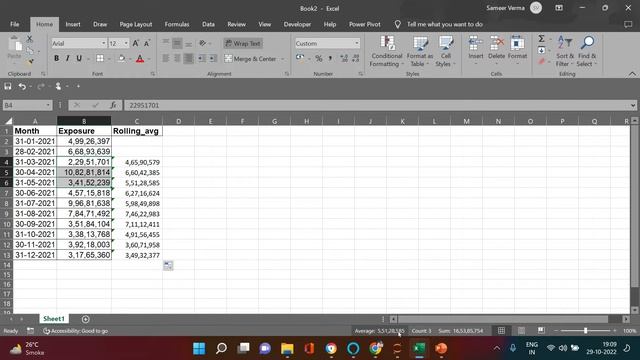This screenshot has width=640, height=360.
Task: Open Windows Start from the taskbar
Action: pyautogui.click(x=199, y=349)
